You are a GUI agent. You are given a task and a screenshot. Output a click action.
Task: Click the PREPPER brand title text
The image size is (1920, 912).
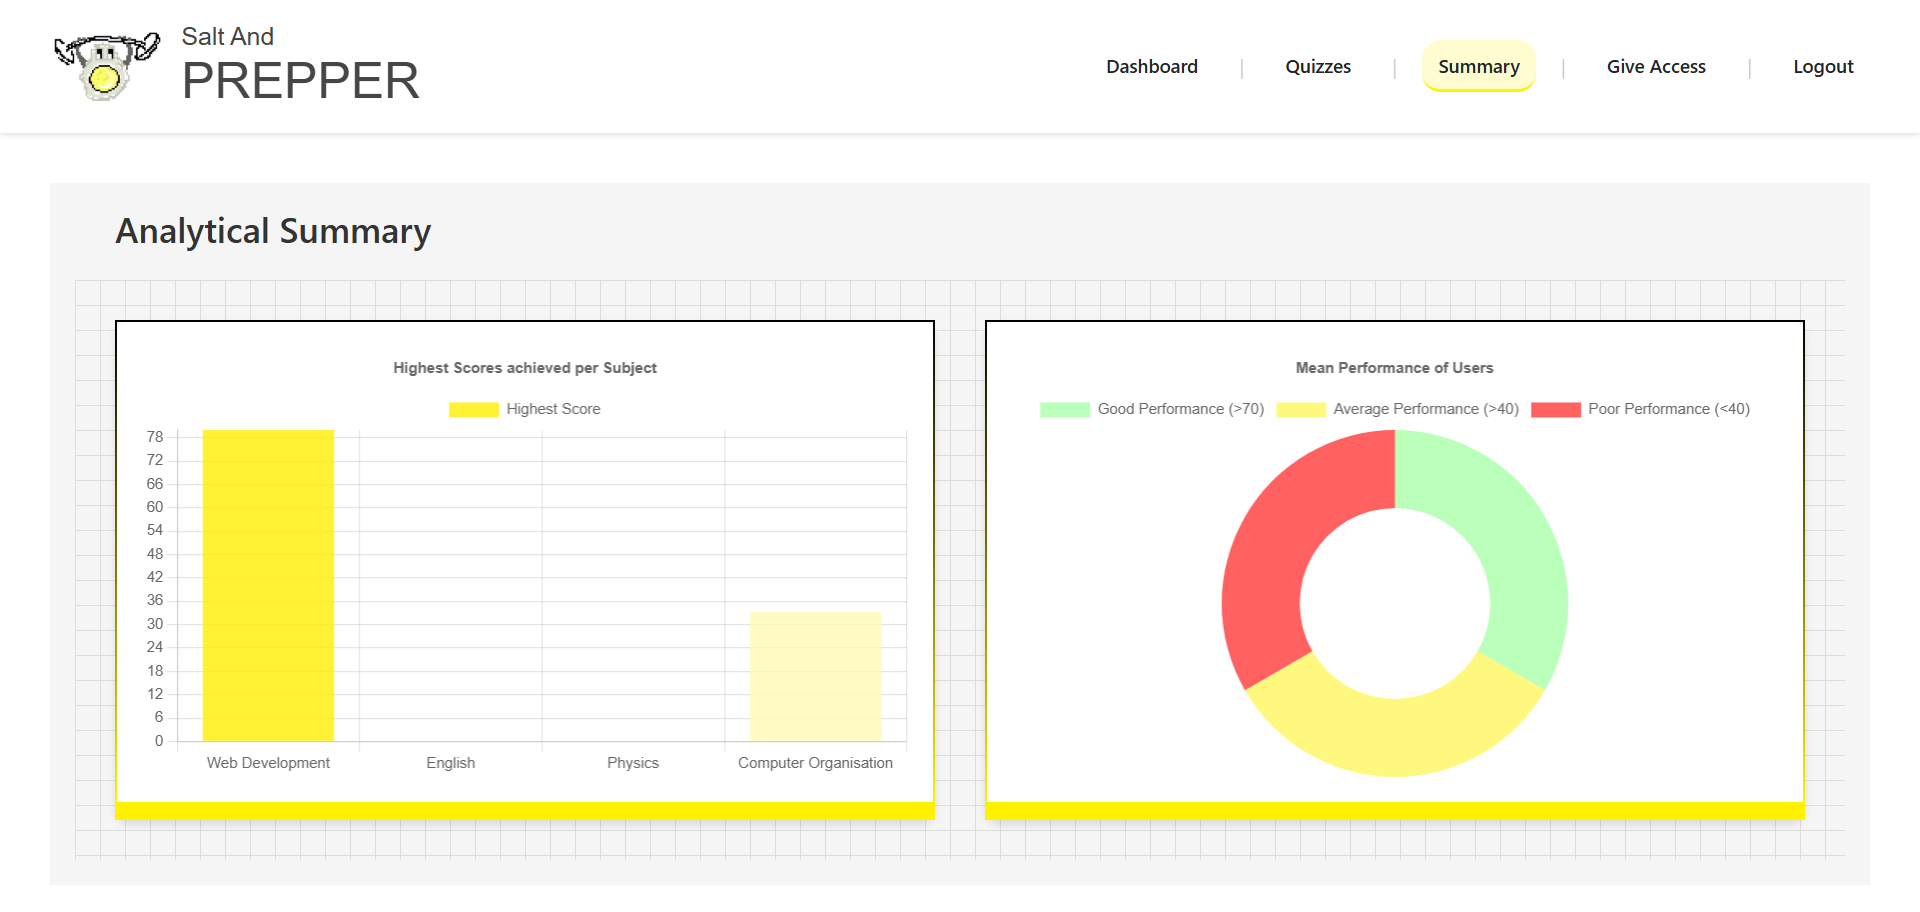(x=300, y=81)
